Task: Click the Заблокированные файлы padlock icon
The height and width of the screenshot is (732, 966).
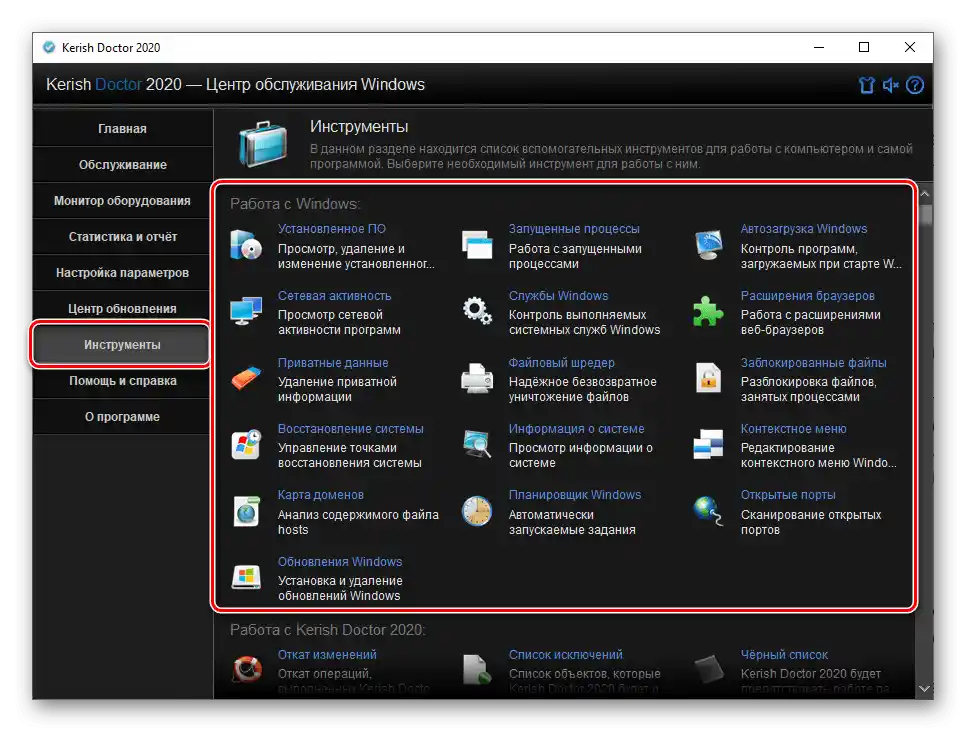Action: tap(708, 378)
